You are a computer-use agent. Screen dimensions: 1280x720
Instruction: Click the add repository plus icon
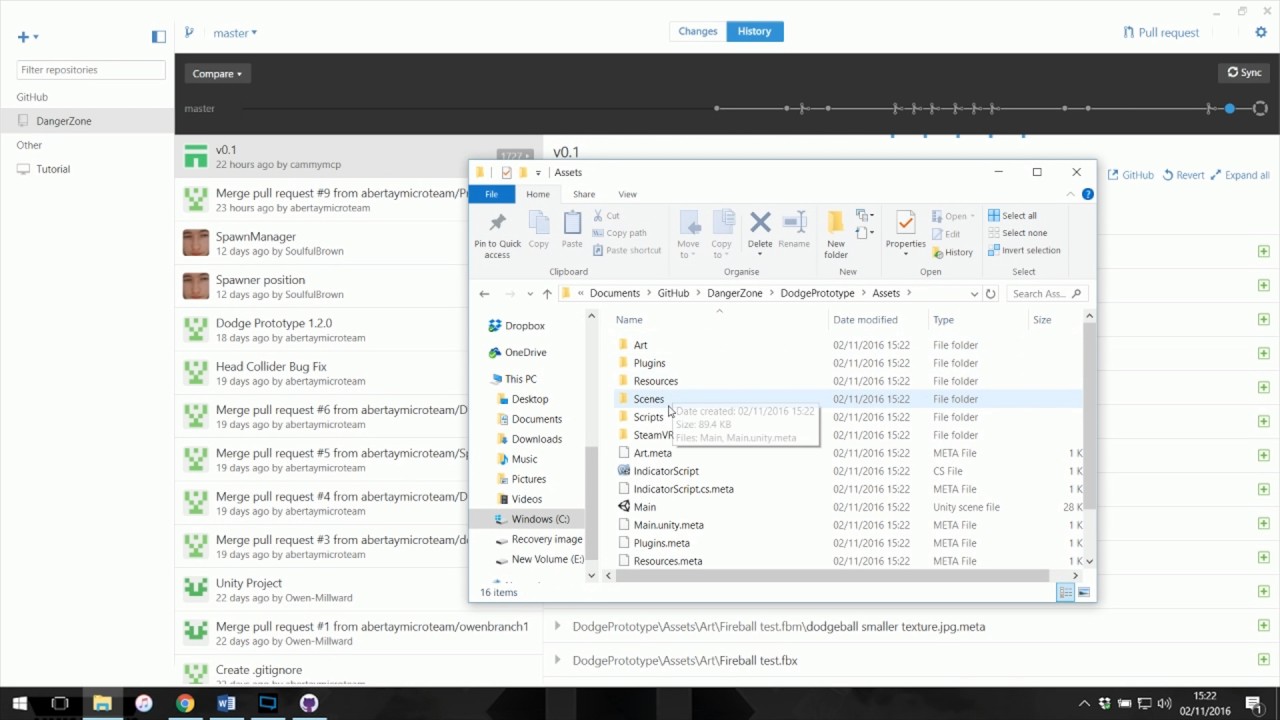pos(23,37)
